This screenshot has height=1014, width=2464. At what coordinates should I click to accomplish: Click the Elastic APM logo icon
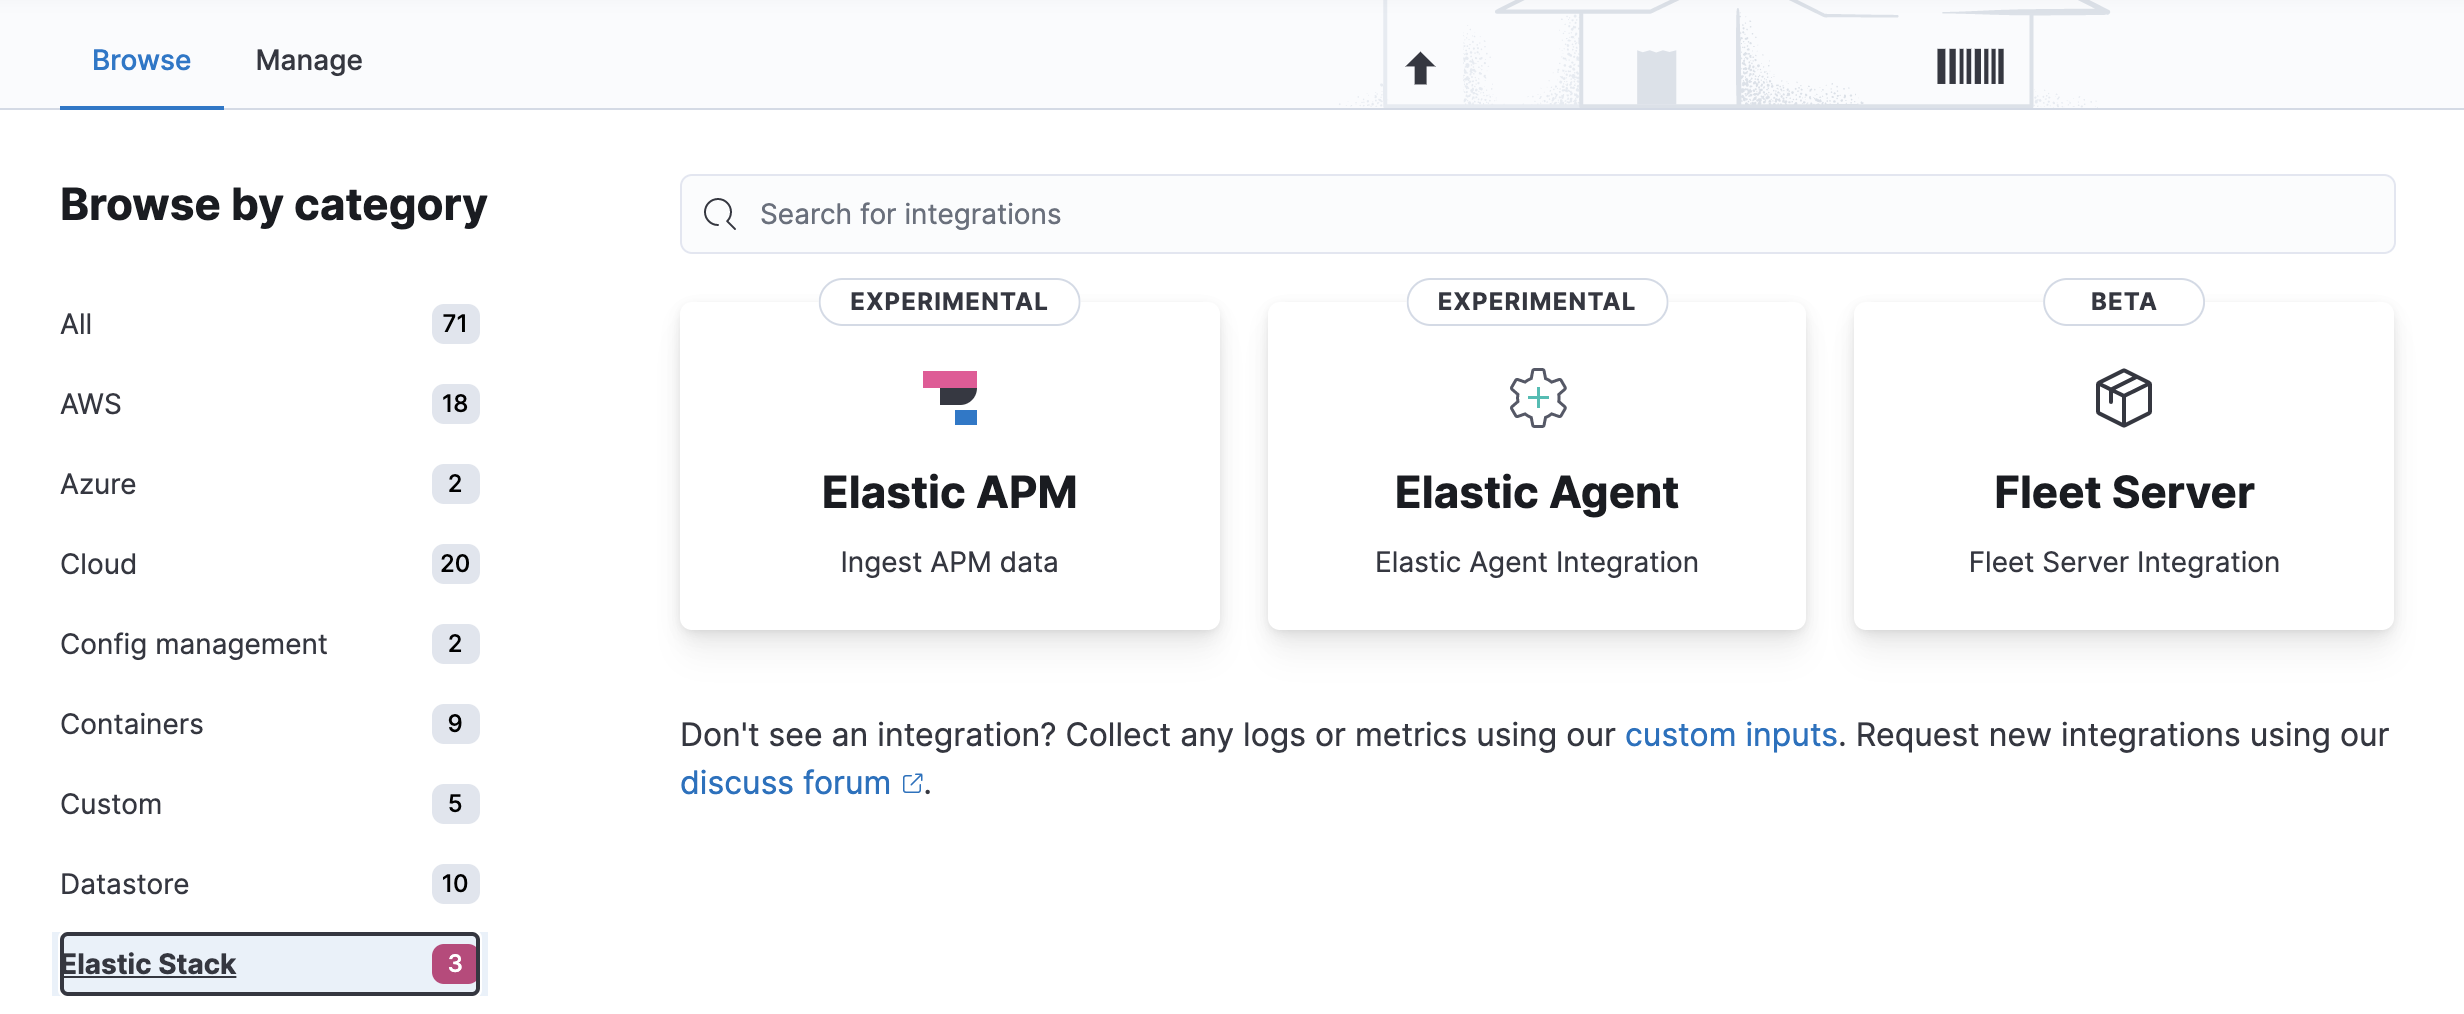950,398
